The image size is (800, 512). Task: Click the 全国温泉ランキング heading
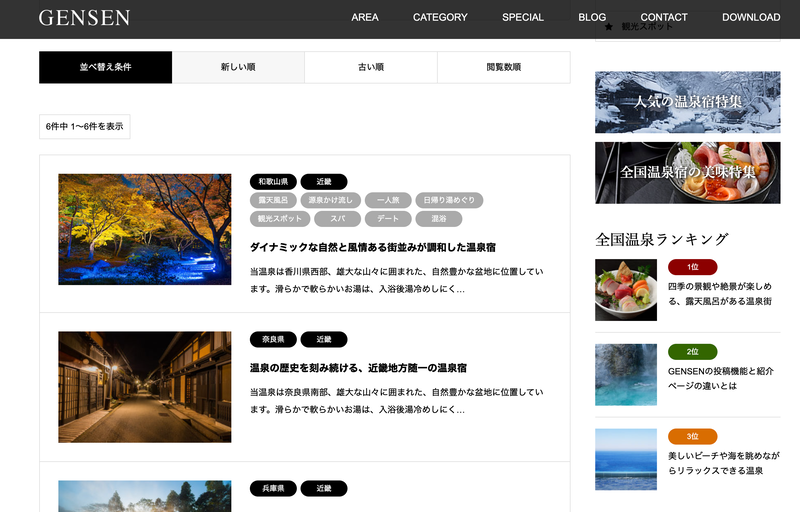click(662, 239)
